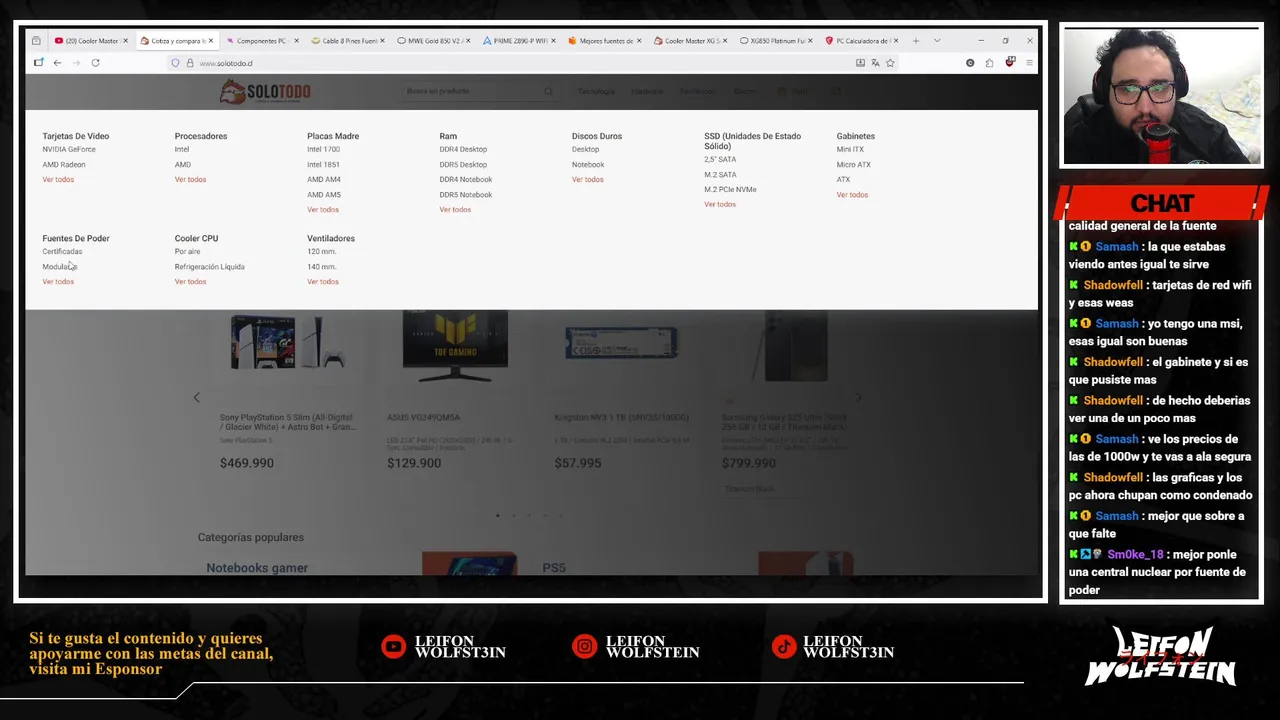Open Por aire CPU coolers
1280x720 pixels.
tap(187, 251)
